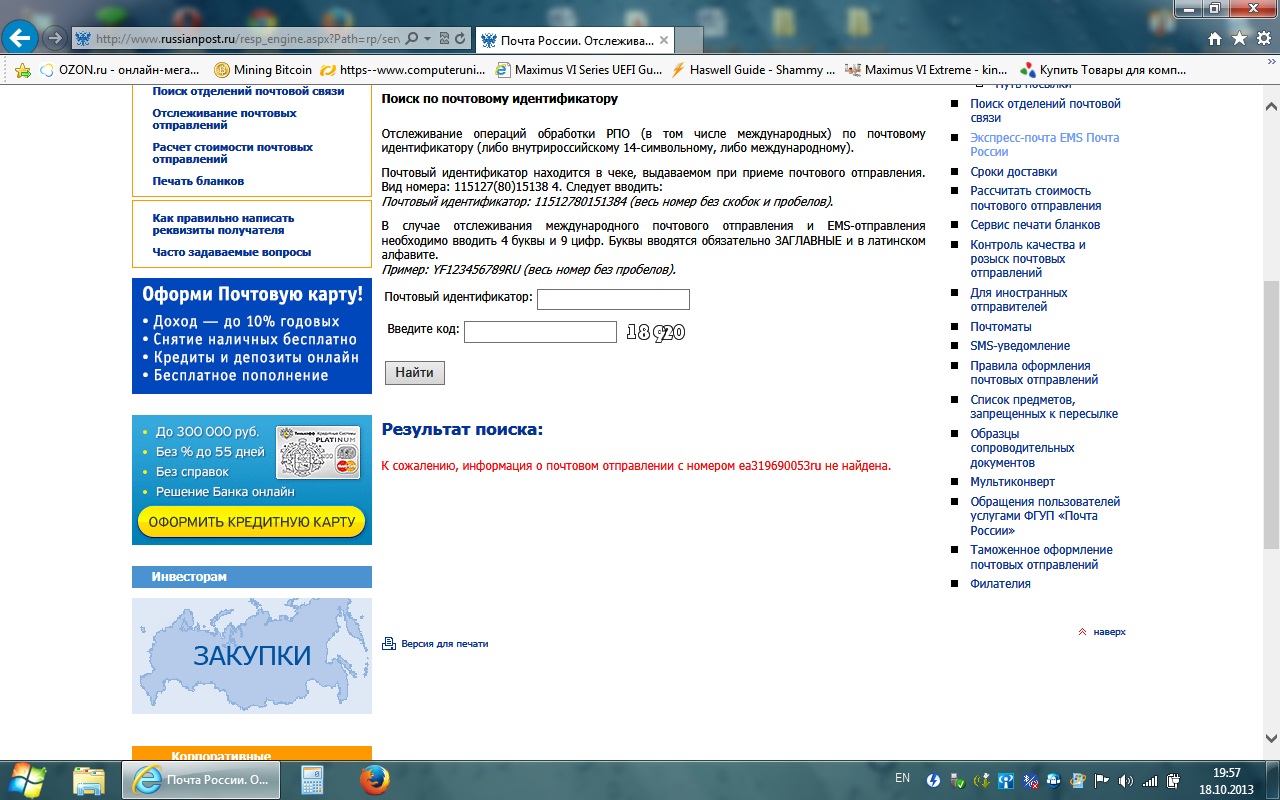Click the ЗАКУПКИ map banner
The height and width of the screenshot is (800, 1280).
(252, 656)
